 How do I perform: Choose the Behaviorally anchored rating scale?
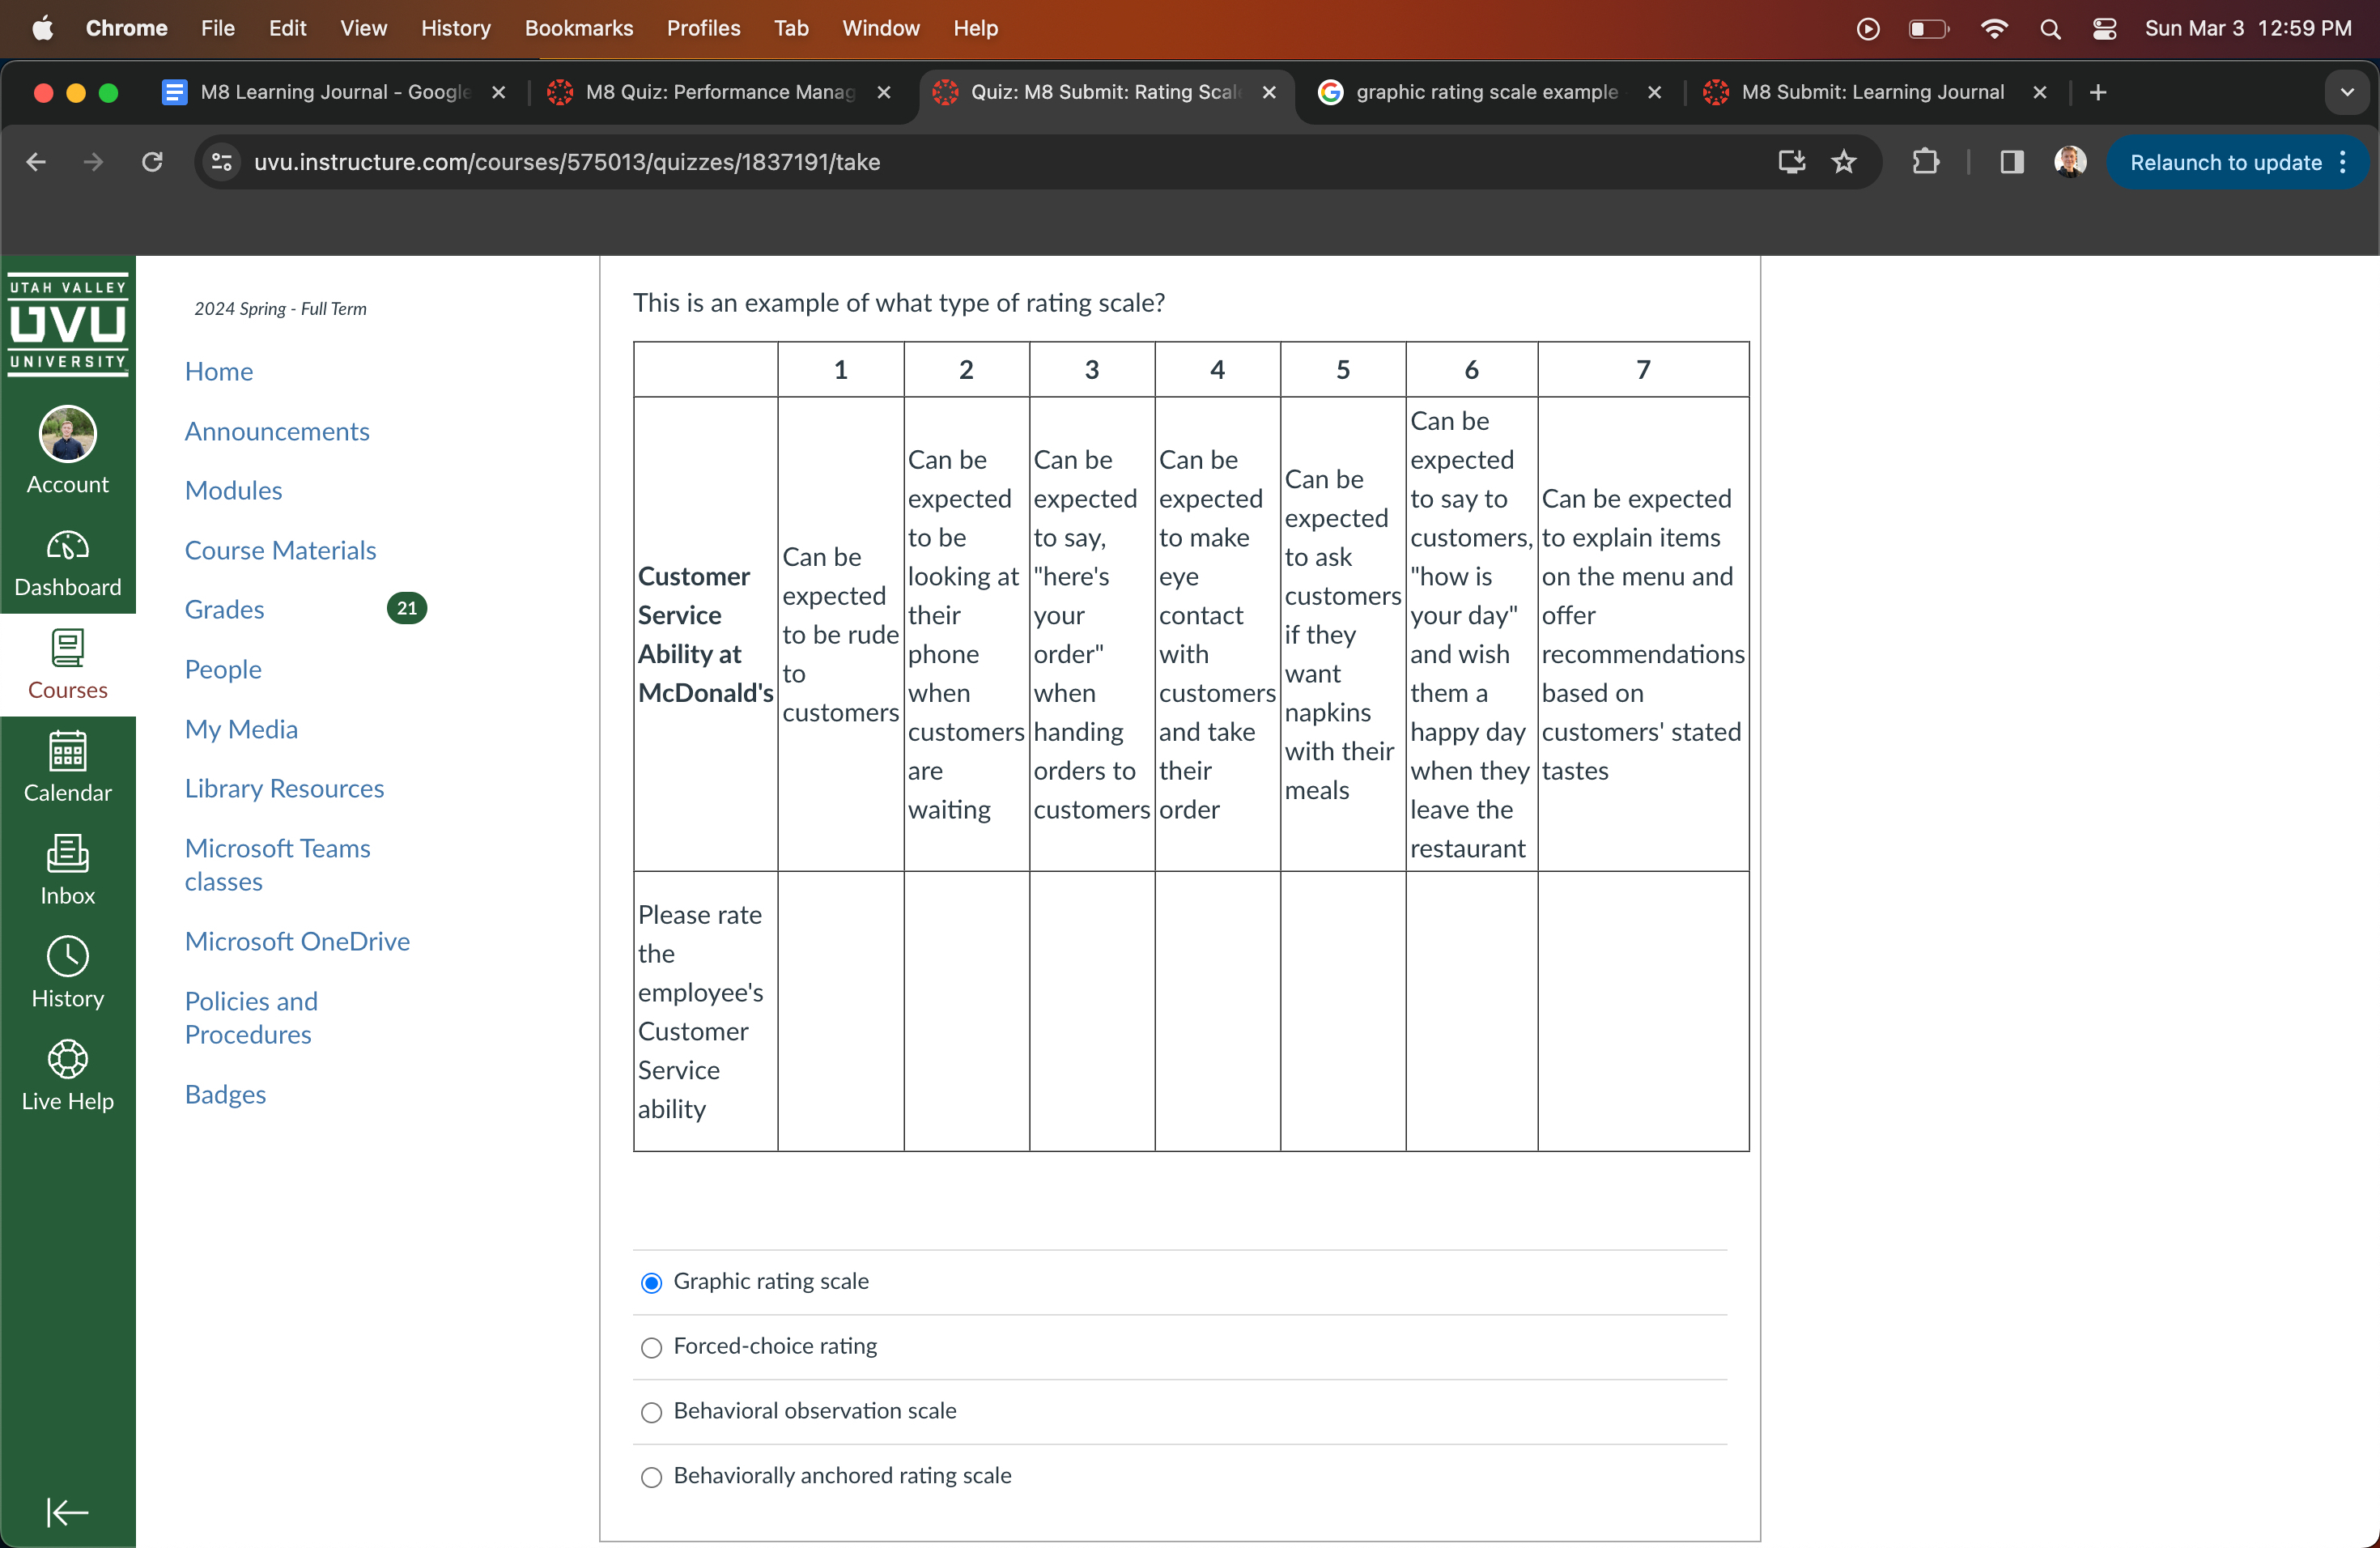[651, 1477]
